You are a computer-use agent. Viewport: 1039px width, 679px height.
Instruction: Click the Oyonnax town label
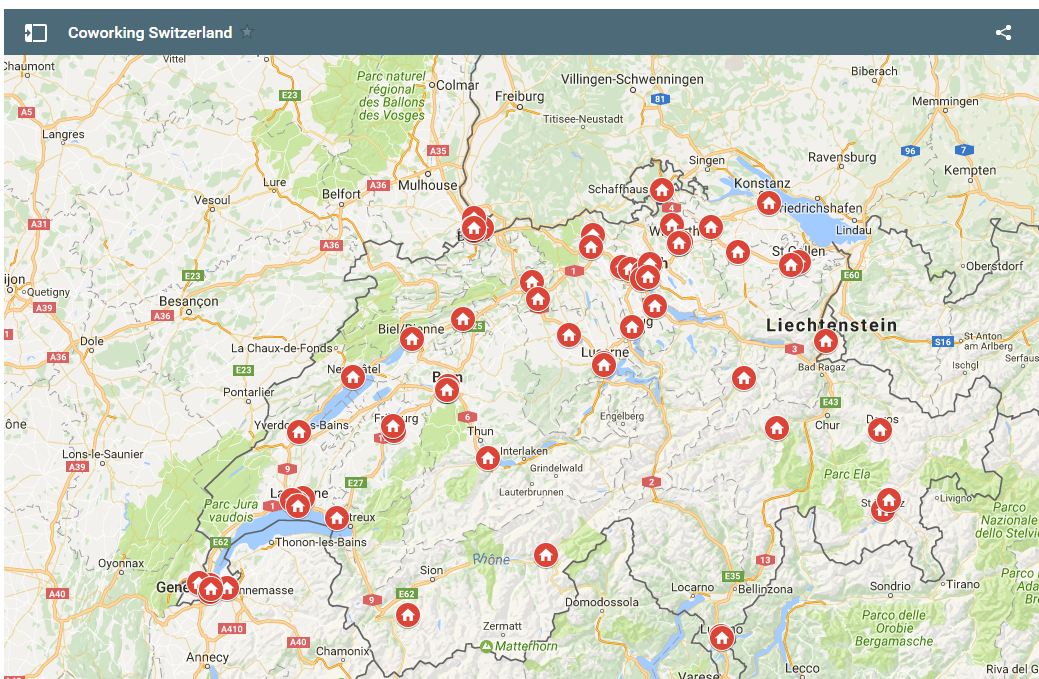pyautogui.click(x=121, y=564)
